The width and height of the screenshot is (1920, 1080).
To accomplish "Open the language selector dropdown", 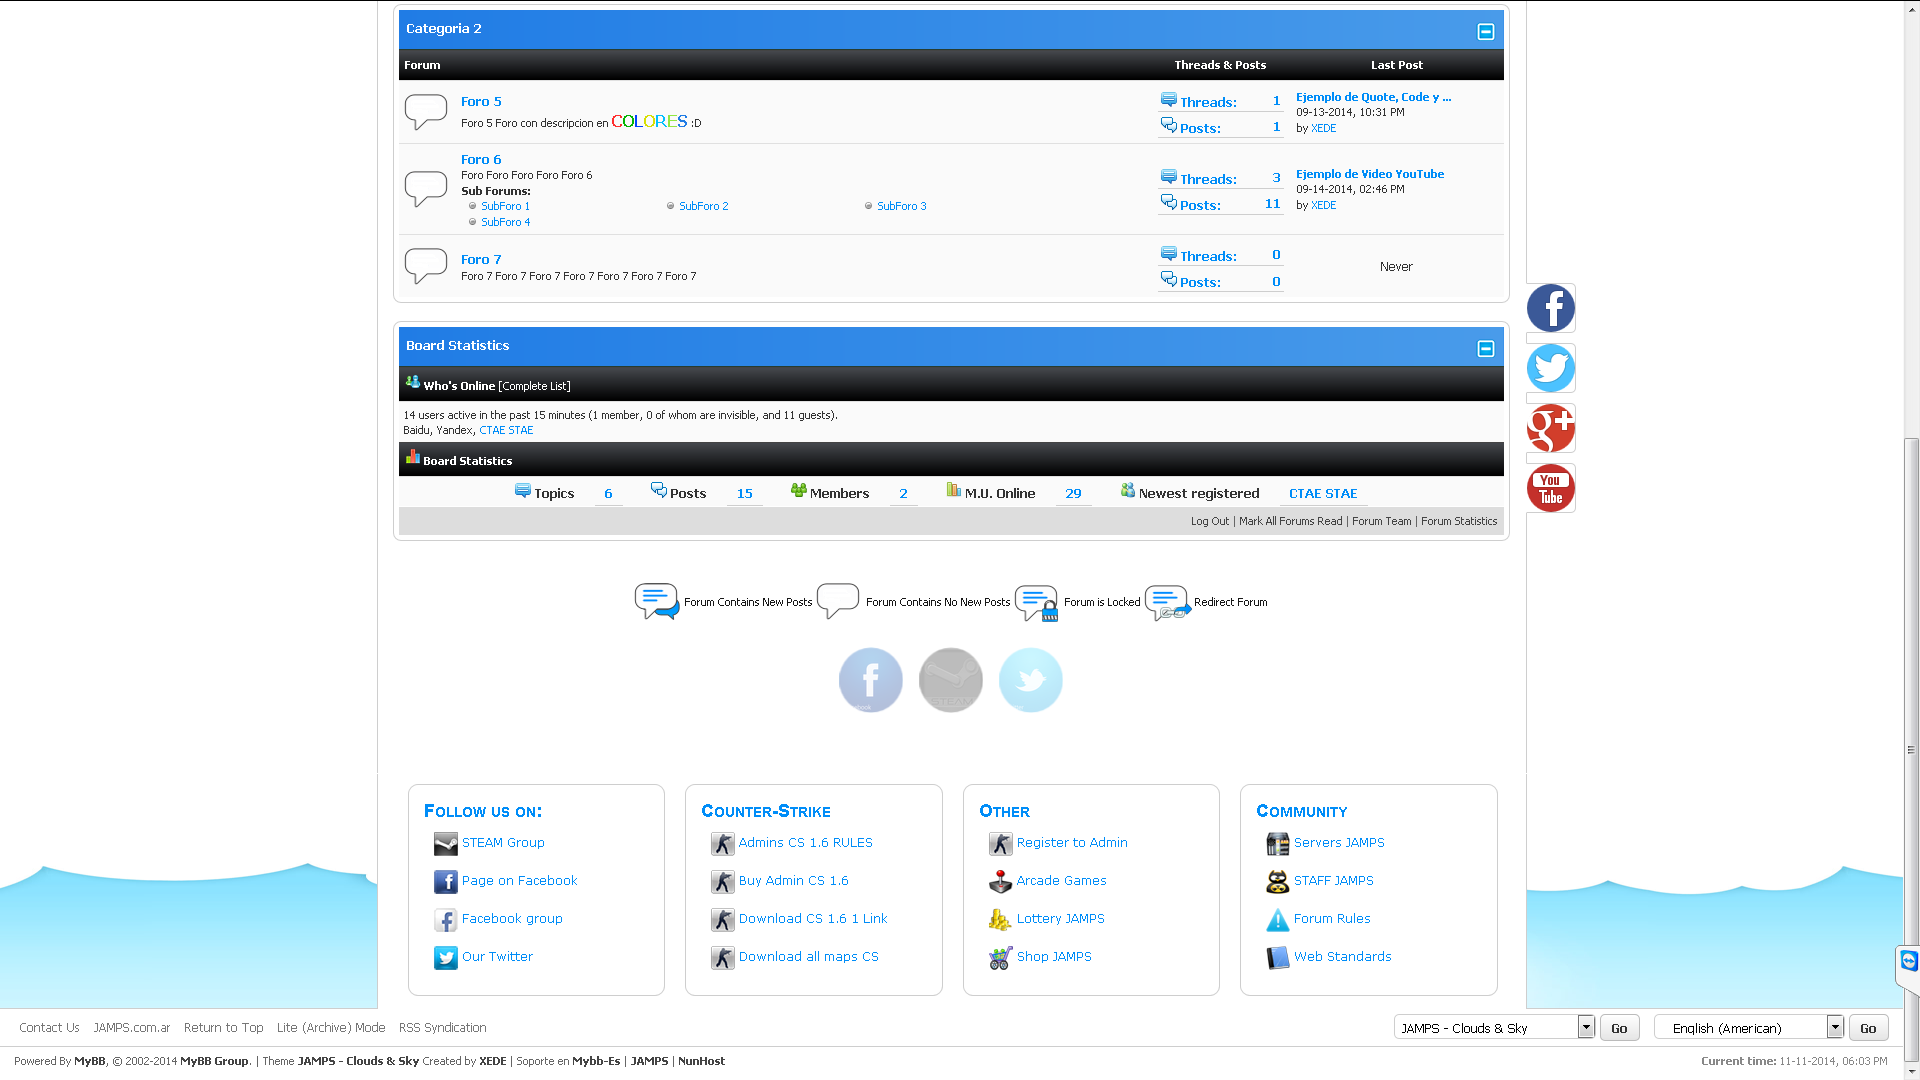I will [x=1834, y=1027].
